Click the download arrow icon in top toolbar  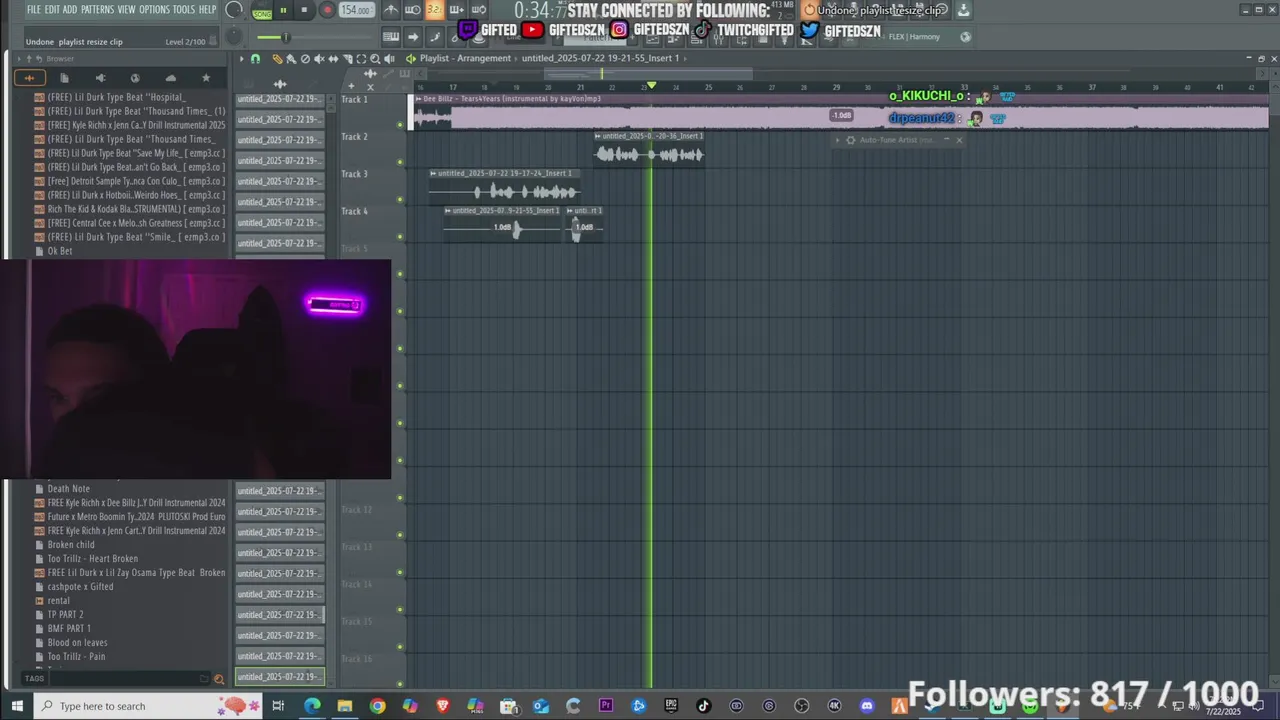coord(963,10)
